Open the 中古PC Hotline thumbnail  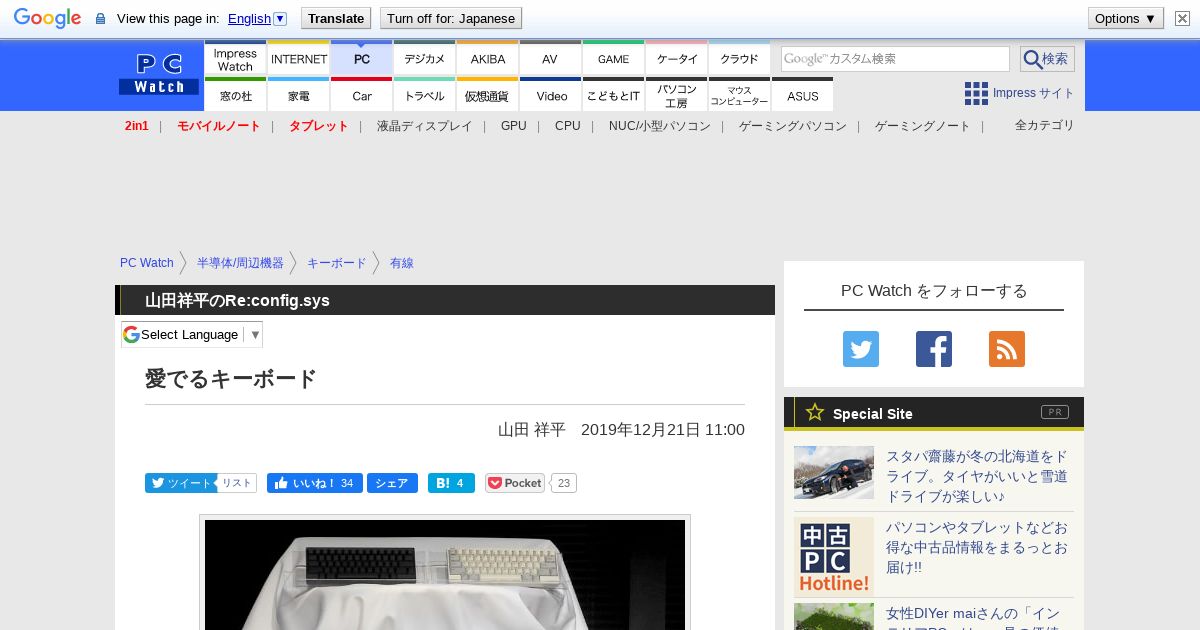pyautogui.click(x=834, y=557)
